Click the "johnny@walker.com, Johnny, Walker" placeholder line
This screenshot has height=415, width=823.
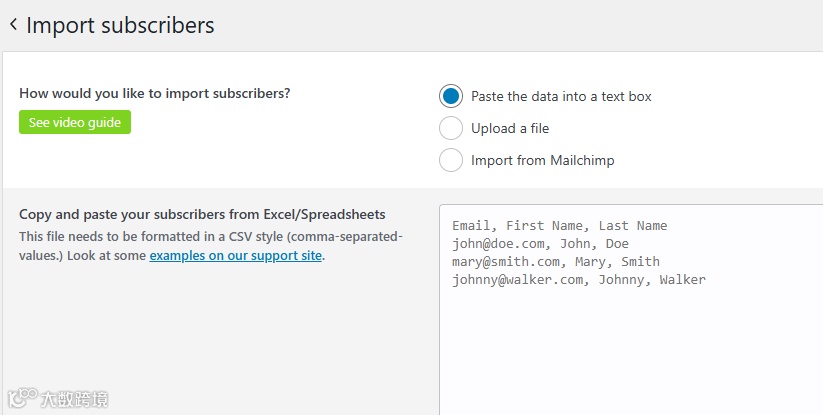click(x=578, y=280)
